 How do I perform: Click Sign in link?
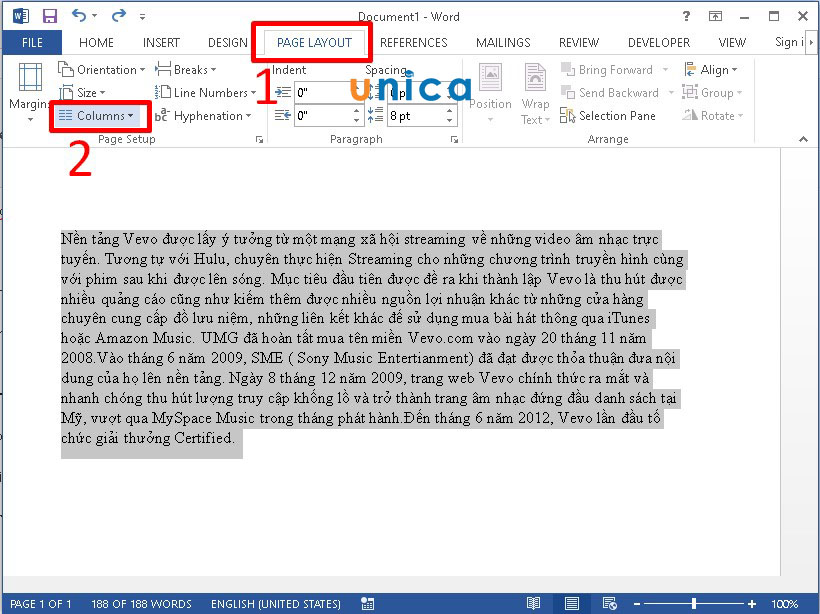789,42
